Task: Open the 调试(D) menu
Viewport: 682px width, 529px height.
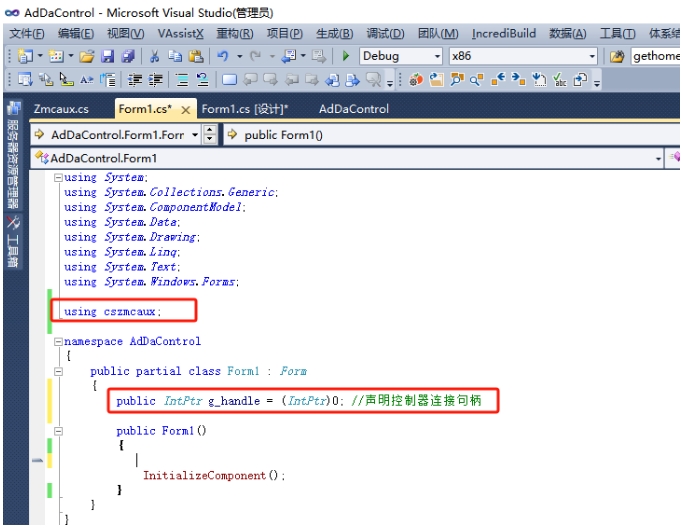Action: coord(385,33)
